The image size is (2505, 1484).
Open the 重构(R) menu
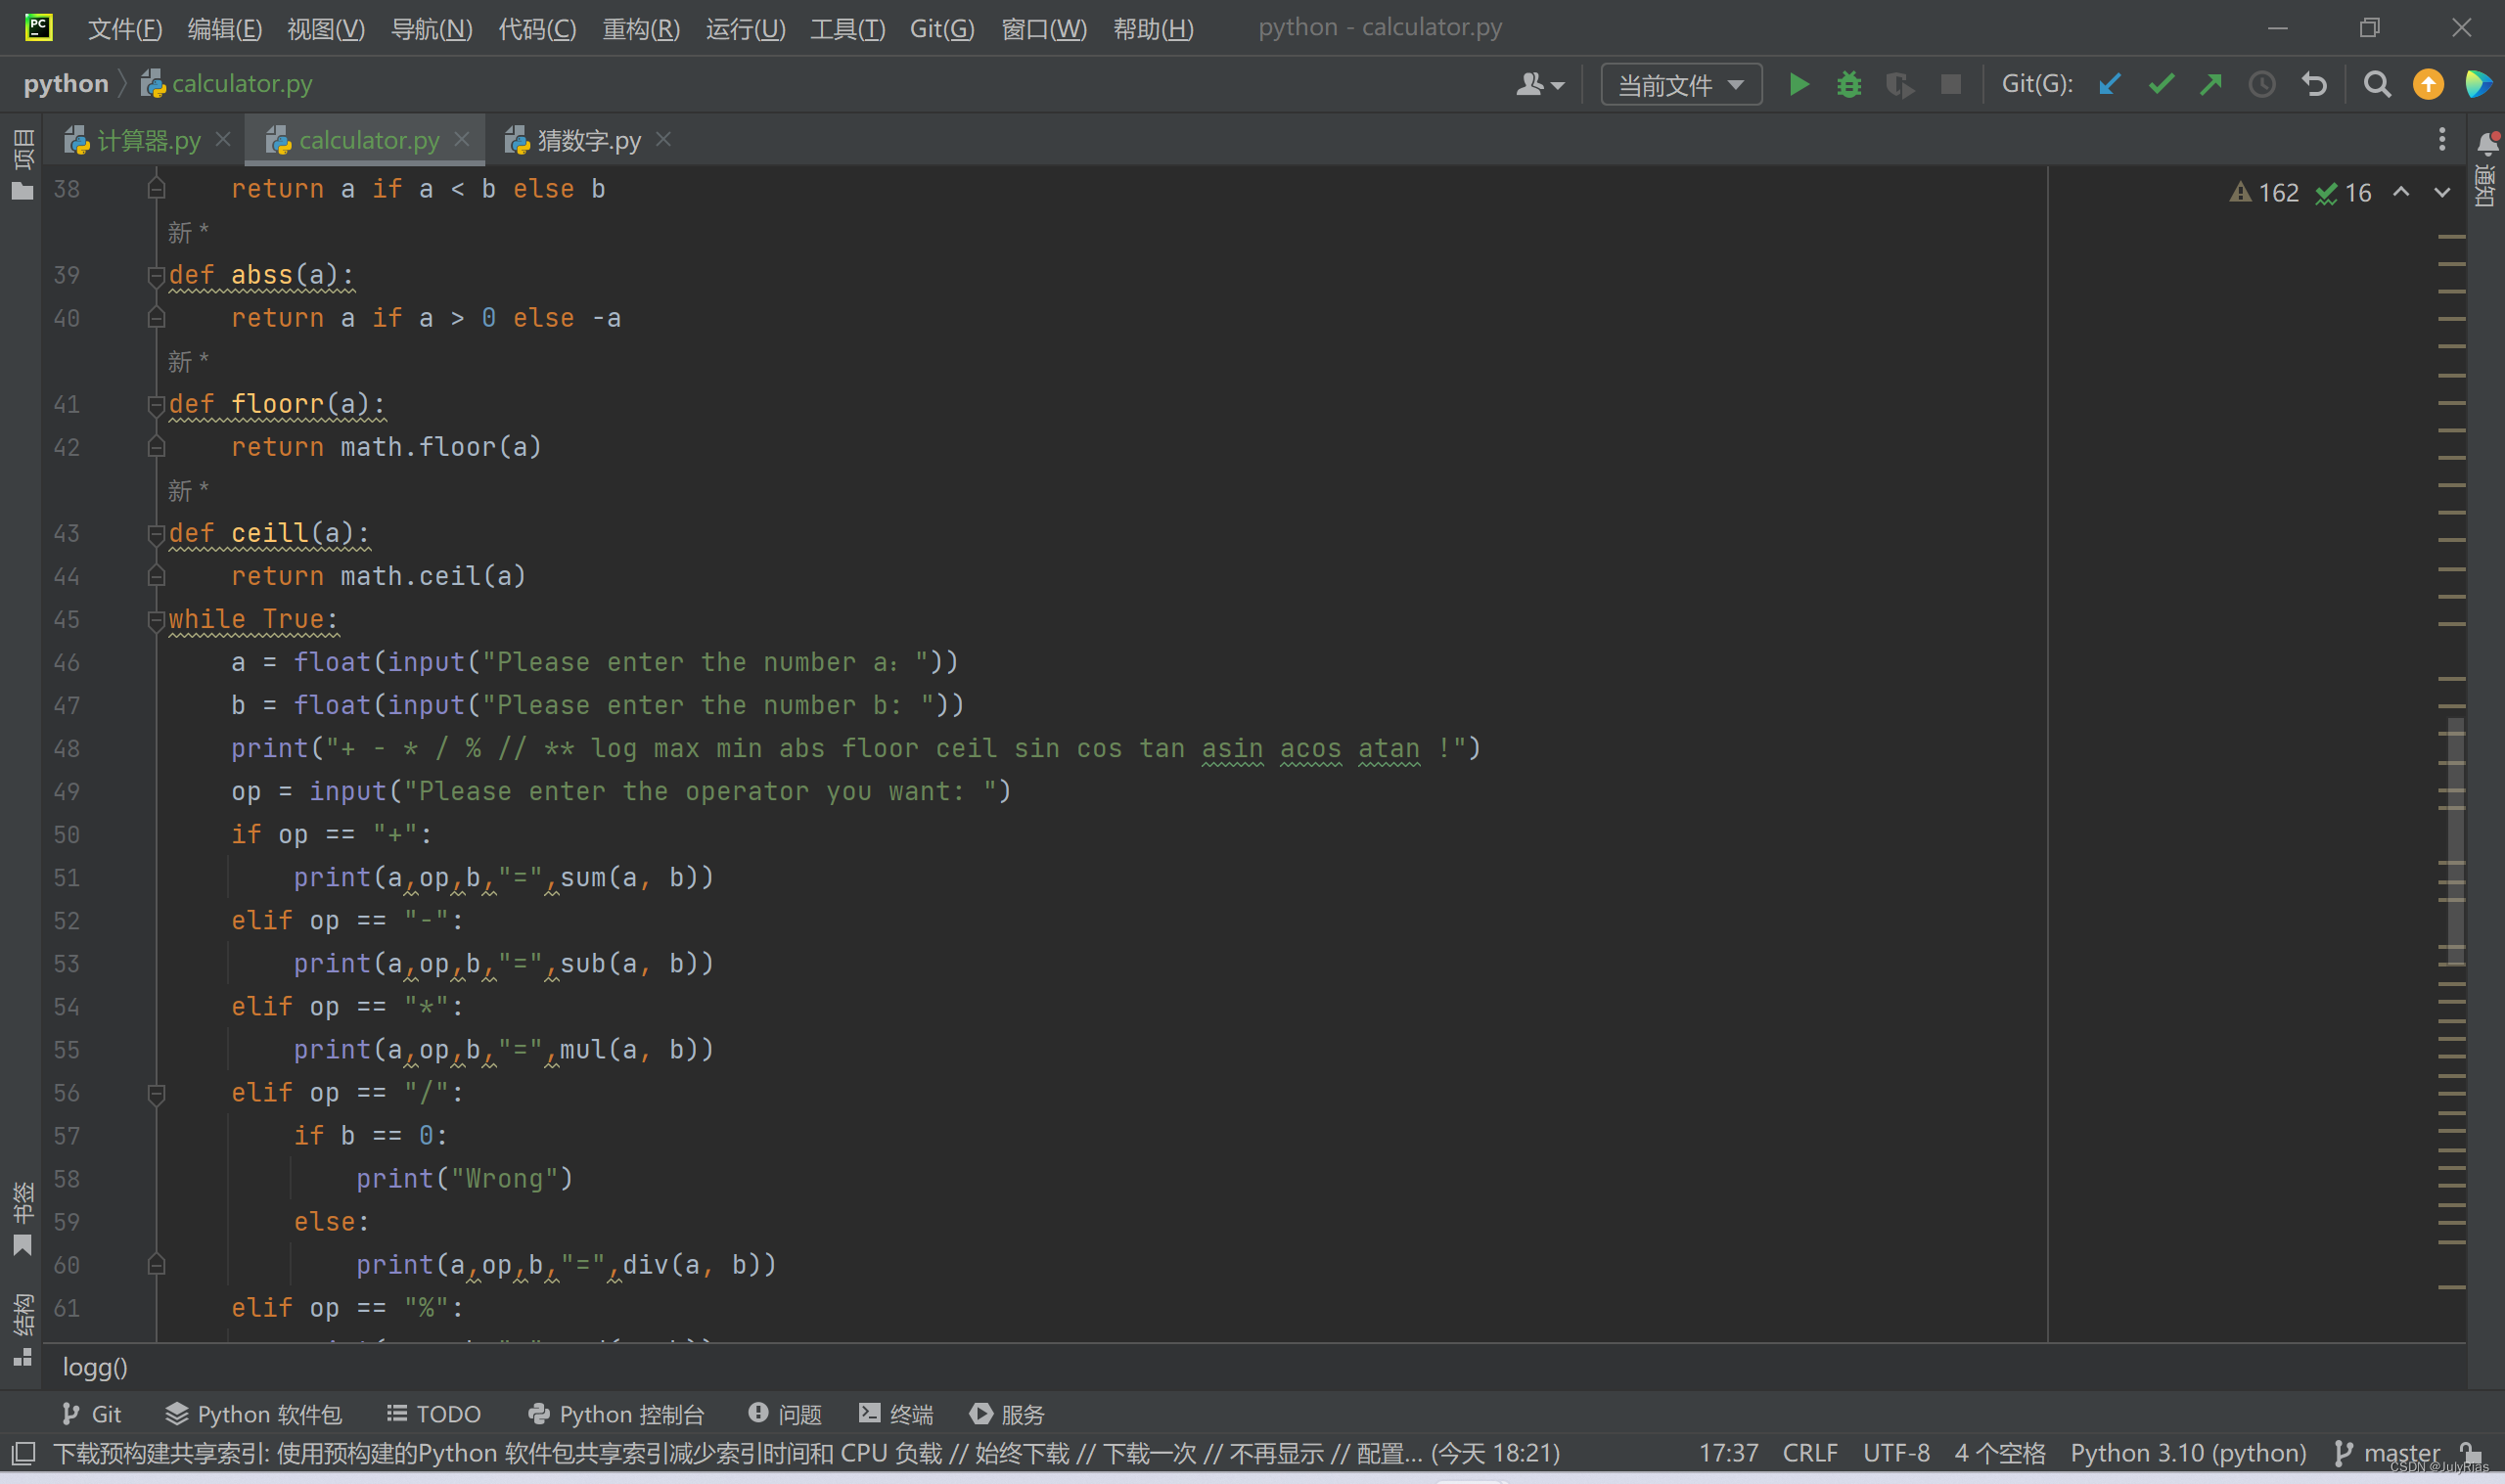pyautogui.click(x=640, y=28)
